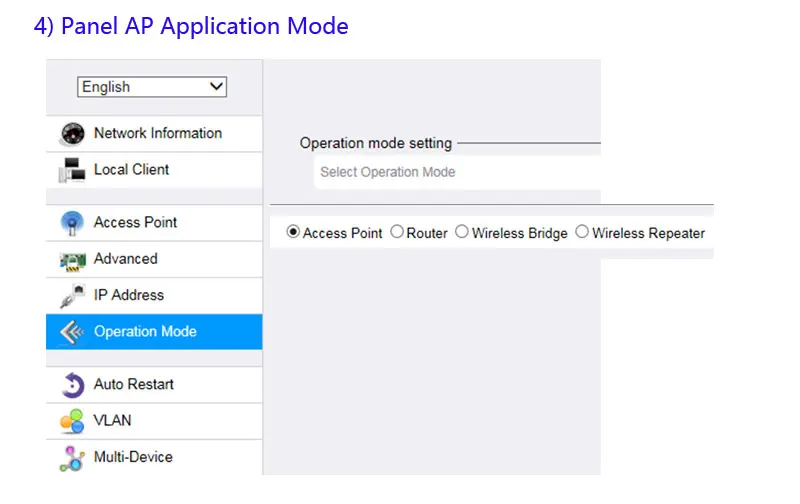Click the Access Point antenna icon
This screenshot has width=800, height=504.
pyautogui.click(x=72, y=223)
